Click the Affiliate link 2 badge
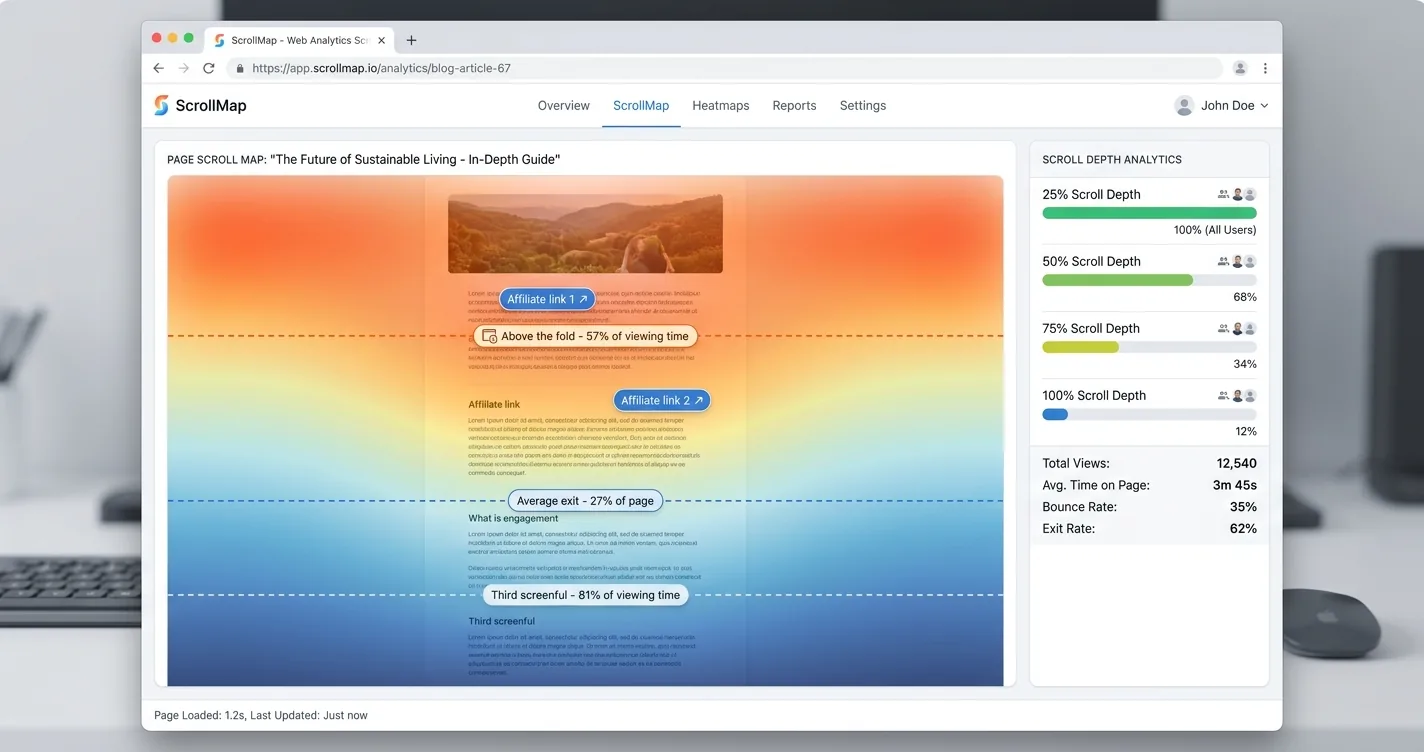The image size is (1424, 752). [x=662, y=400]
